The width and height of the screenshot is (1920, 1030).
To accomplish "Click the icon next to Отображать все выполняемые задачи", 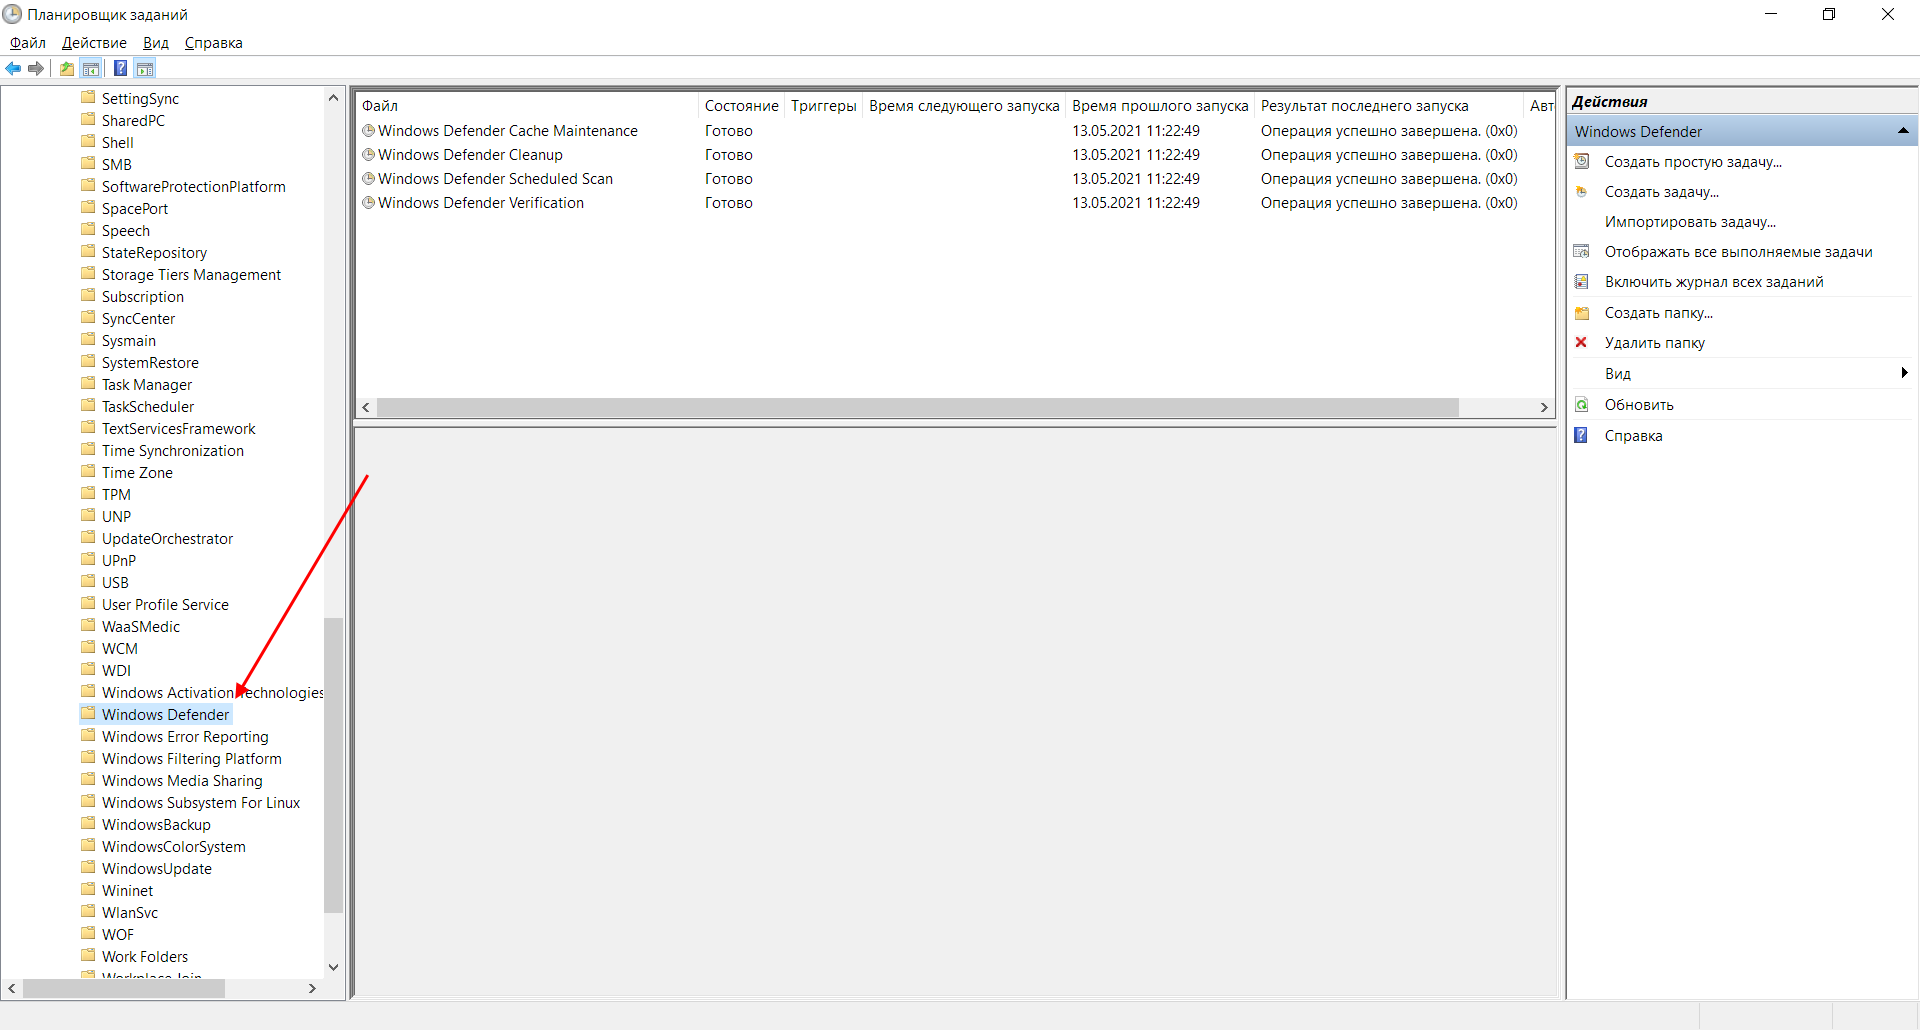I will click(x=1582, y=251).
